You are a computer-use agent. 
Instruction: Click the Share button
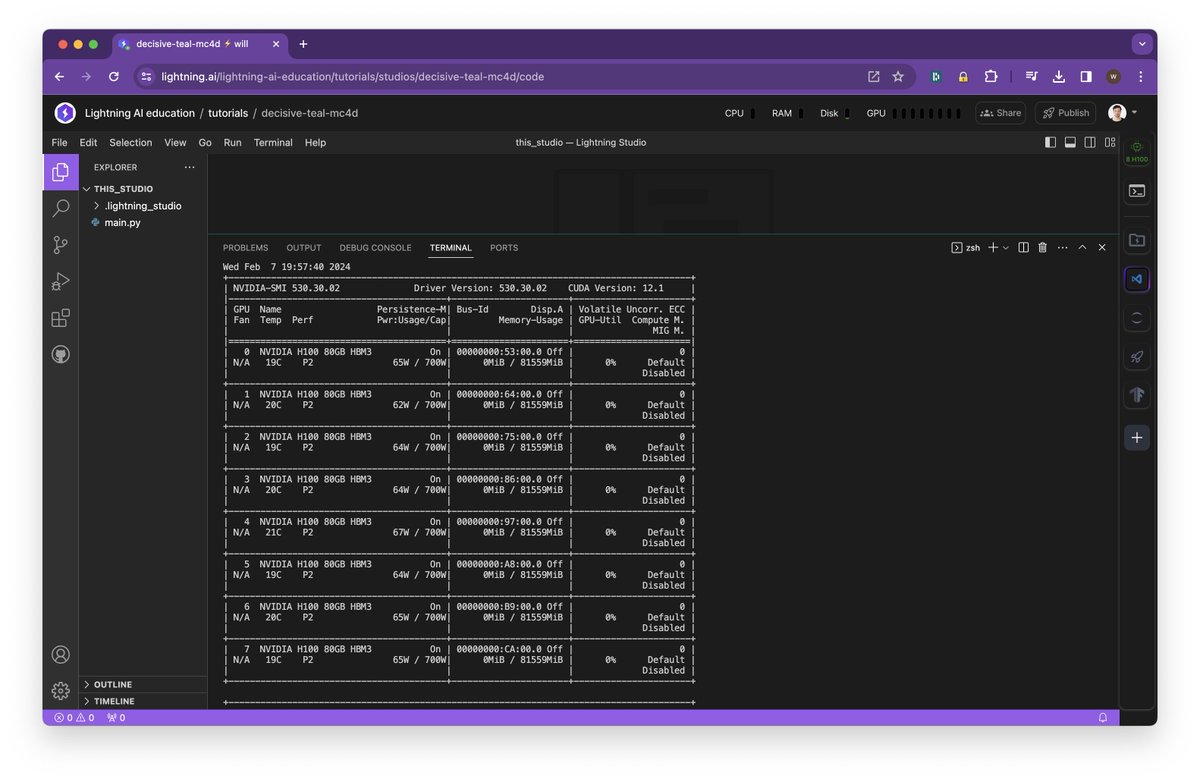click(x=1001, y=113)
